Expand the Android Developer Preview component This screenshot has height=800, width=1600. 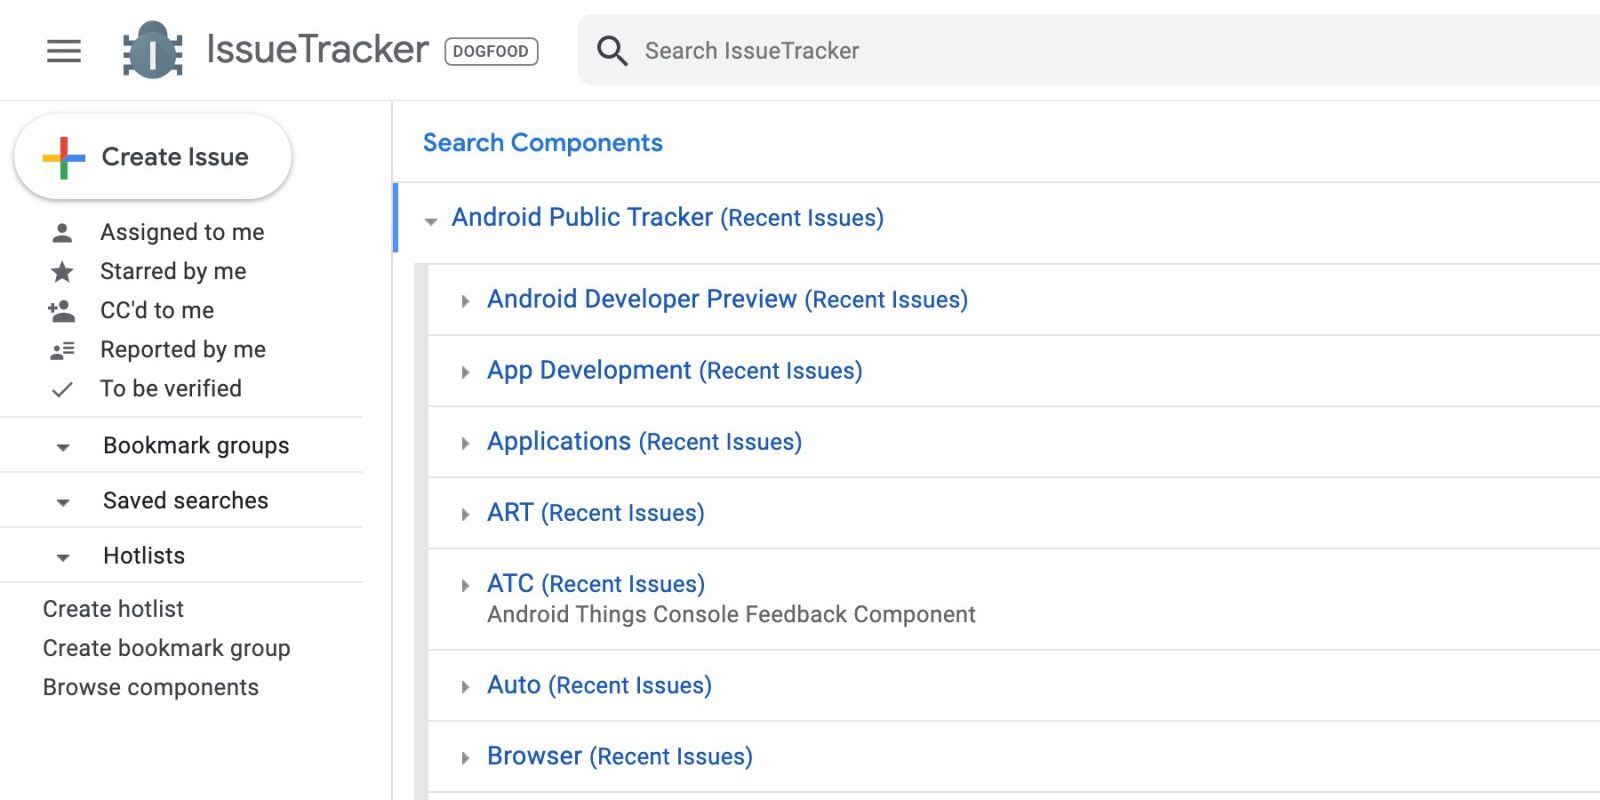point(465,301)
